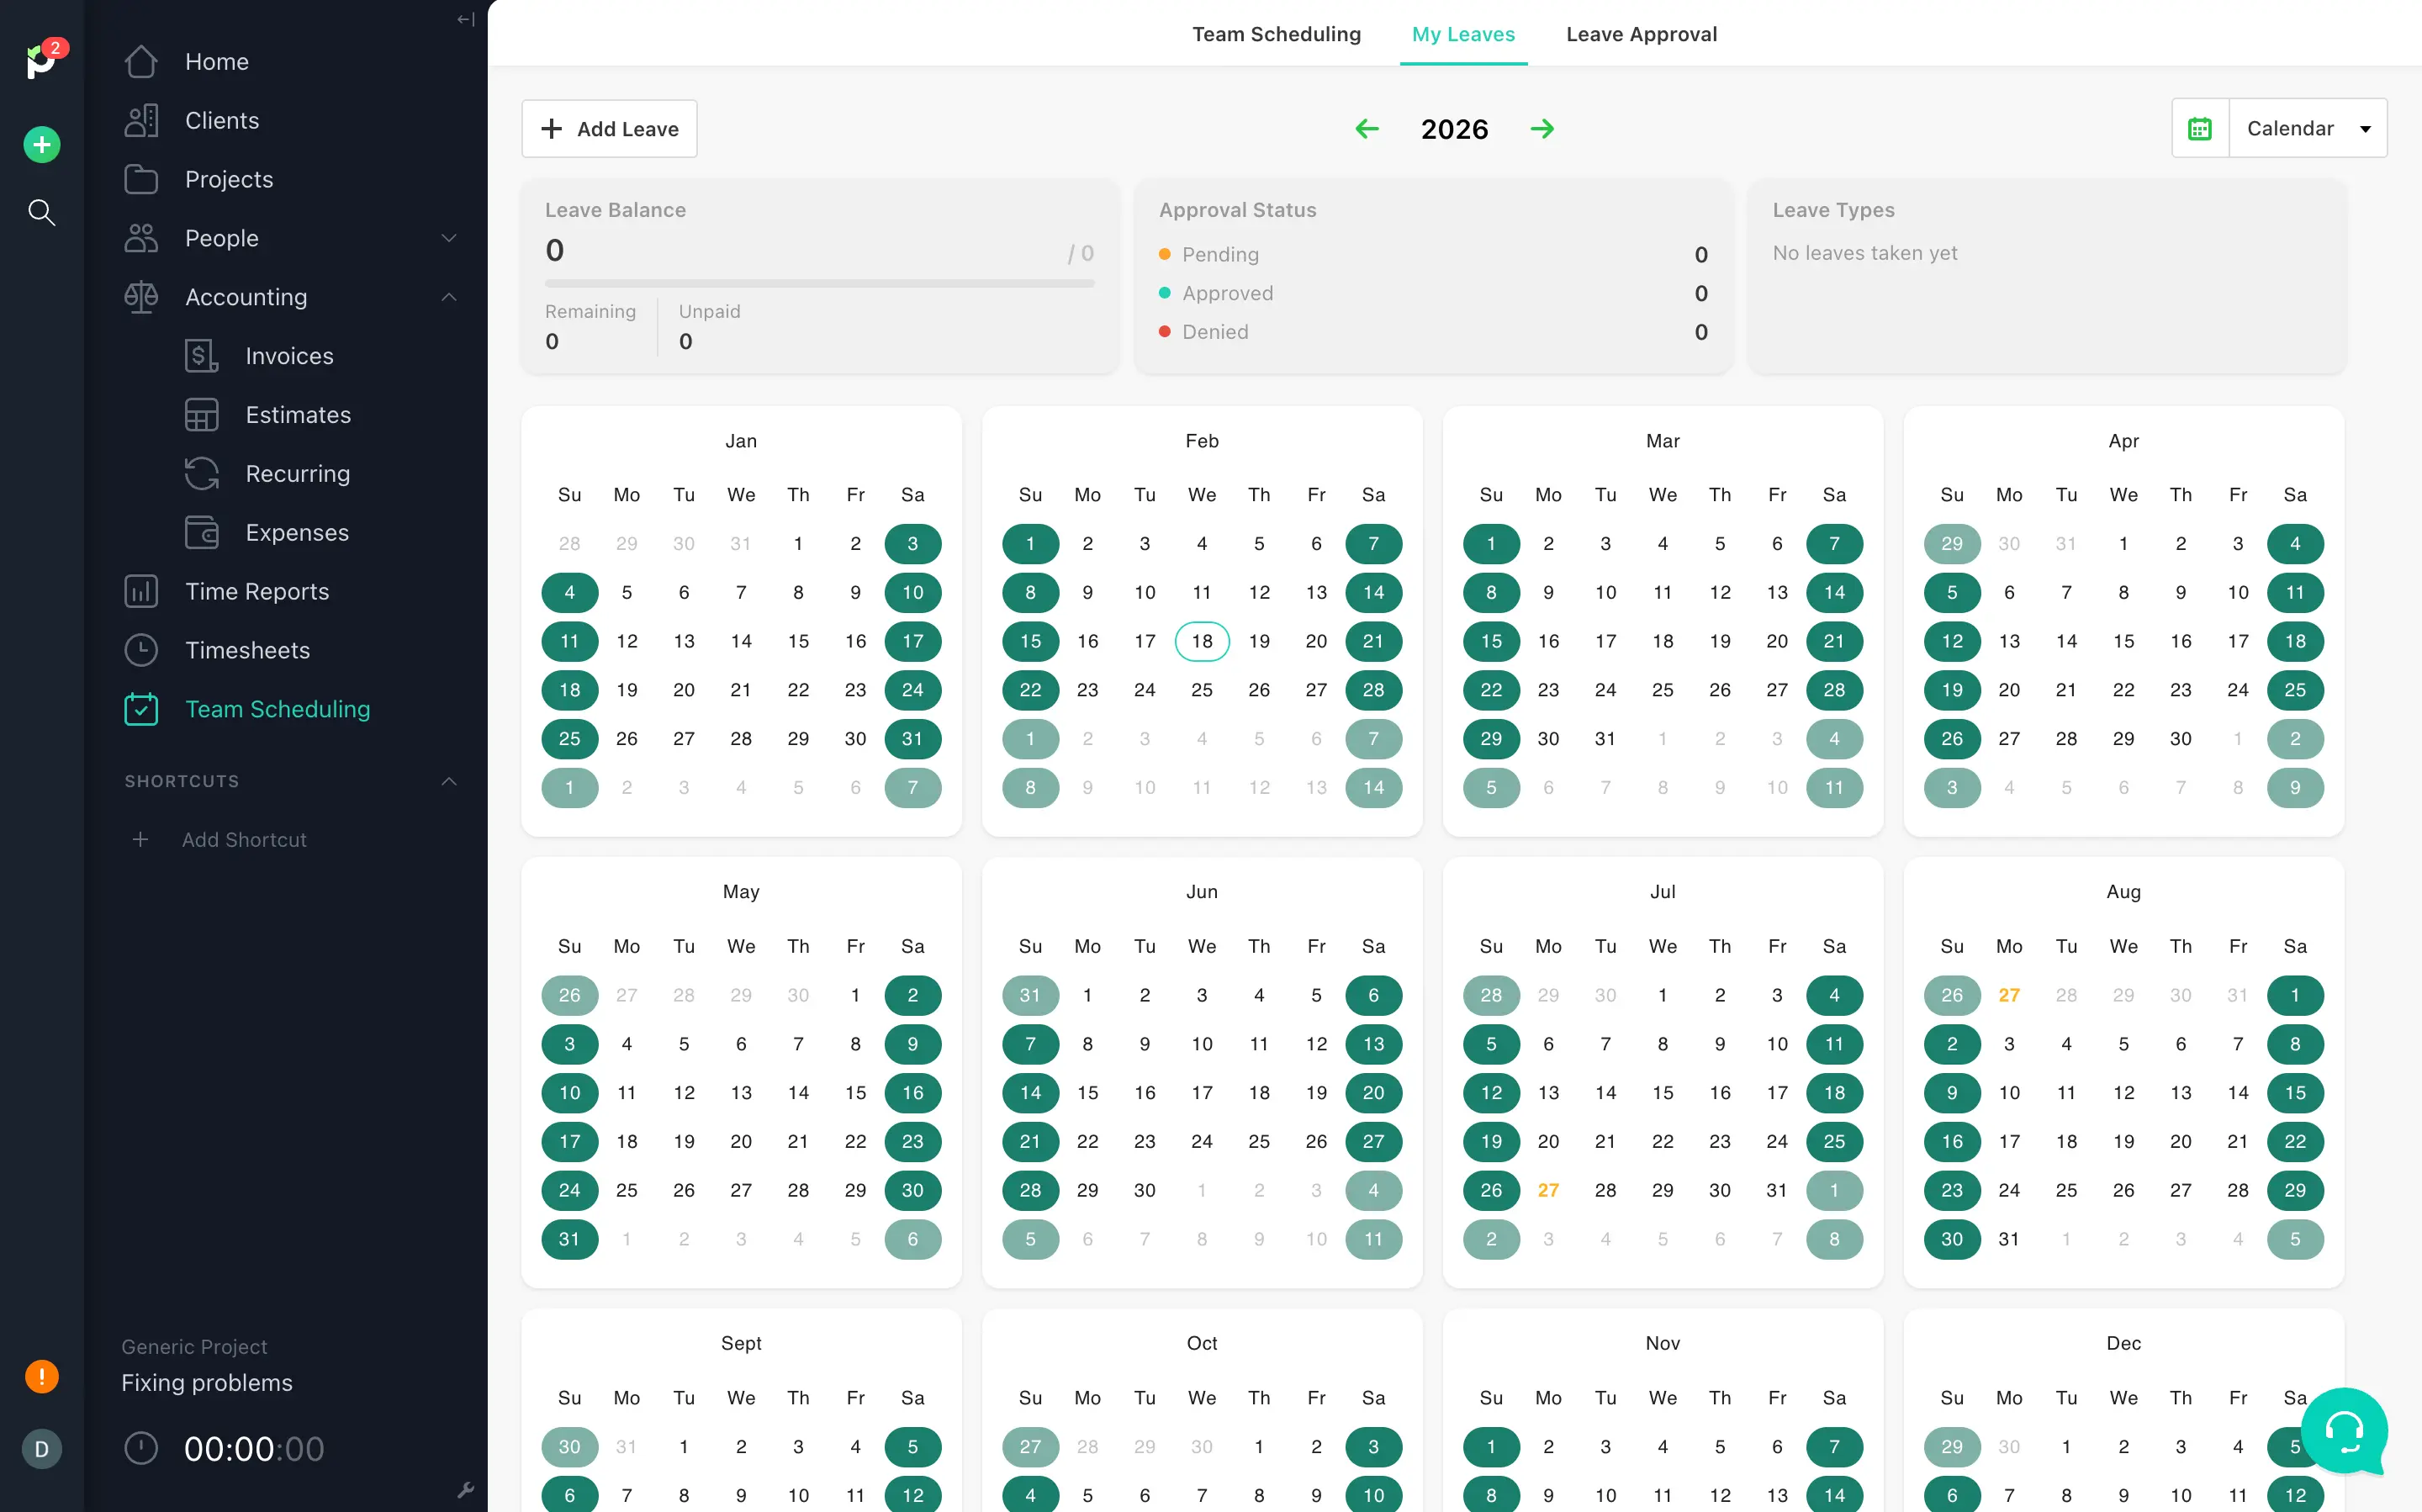Click the Remaining leave count
This screenshot has height=1512, width=2422.
tap(552, 342)
